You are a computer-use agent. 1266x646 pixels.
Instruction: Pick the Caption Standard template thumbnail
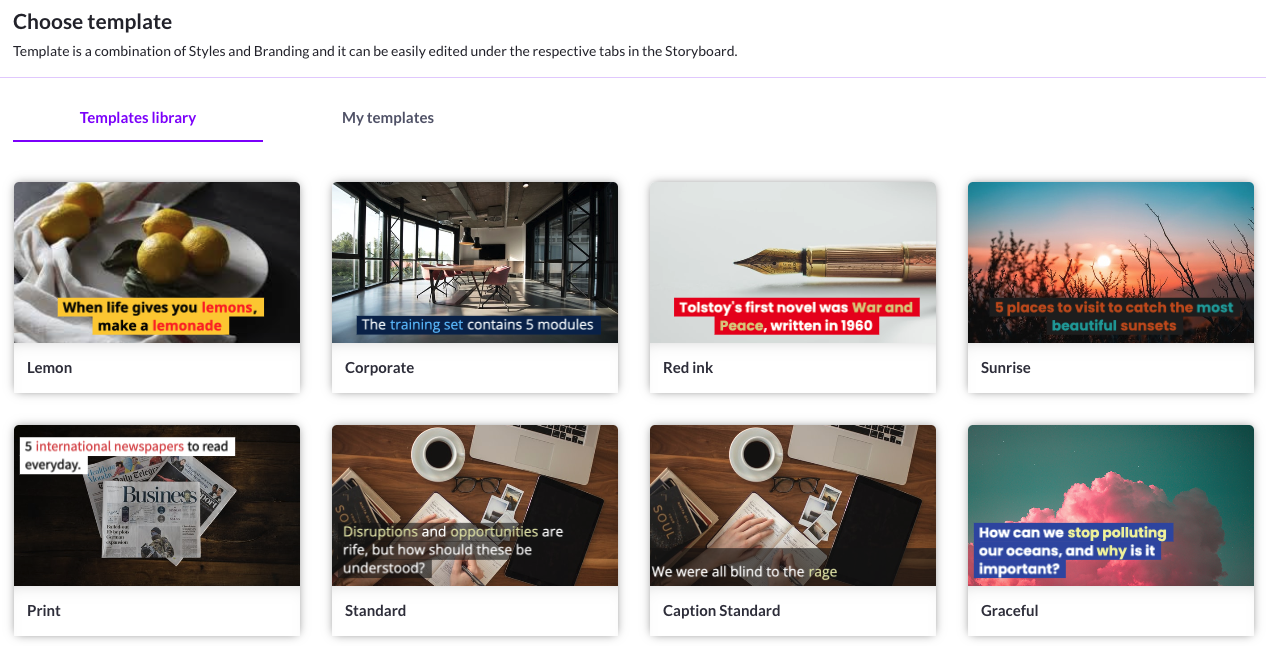793,505
